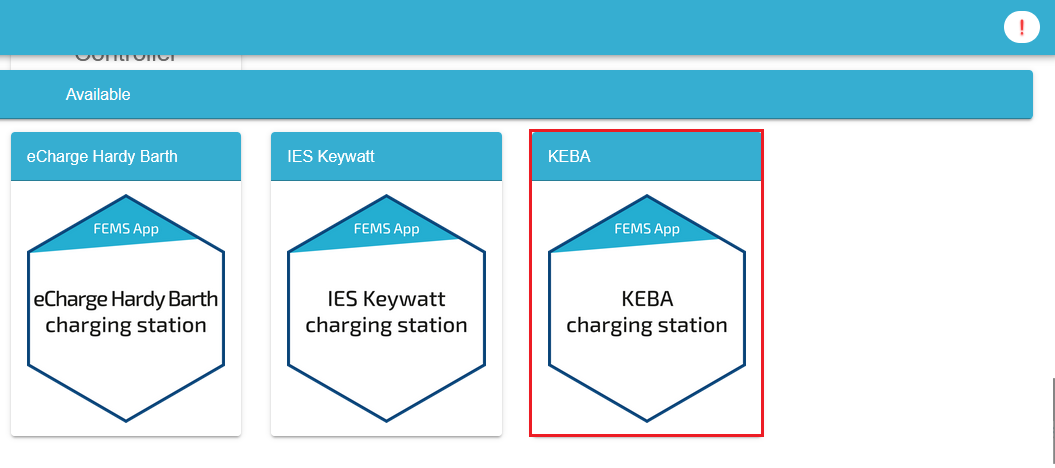Open the red exclamation alert icon
1055x468 pixels.
point(1021,28)
